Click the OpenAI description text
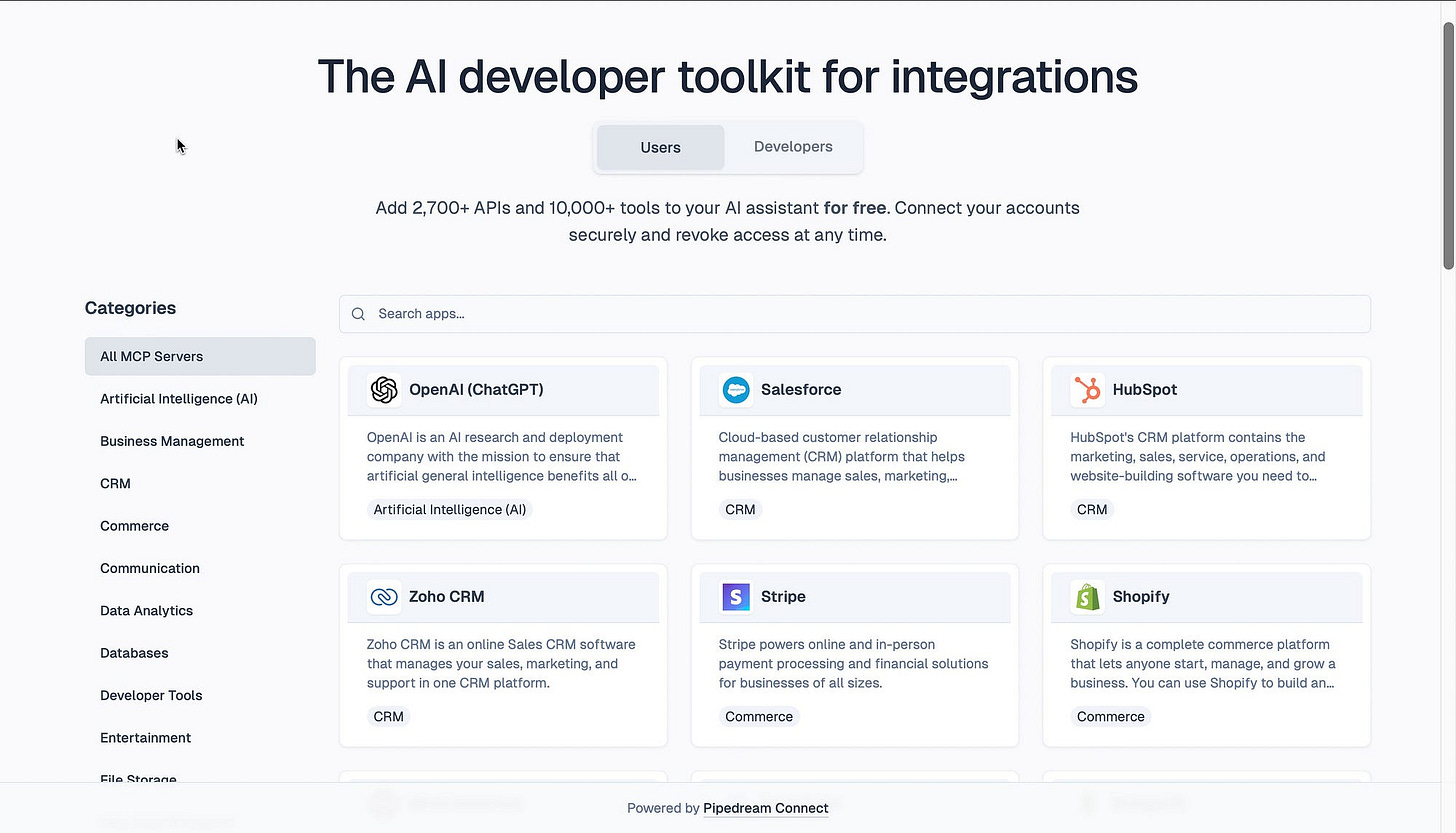Image resolution: width=1456 pixels, height=833 pixels. [502, 457]
